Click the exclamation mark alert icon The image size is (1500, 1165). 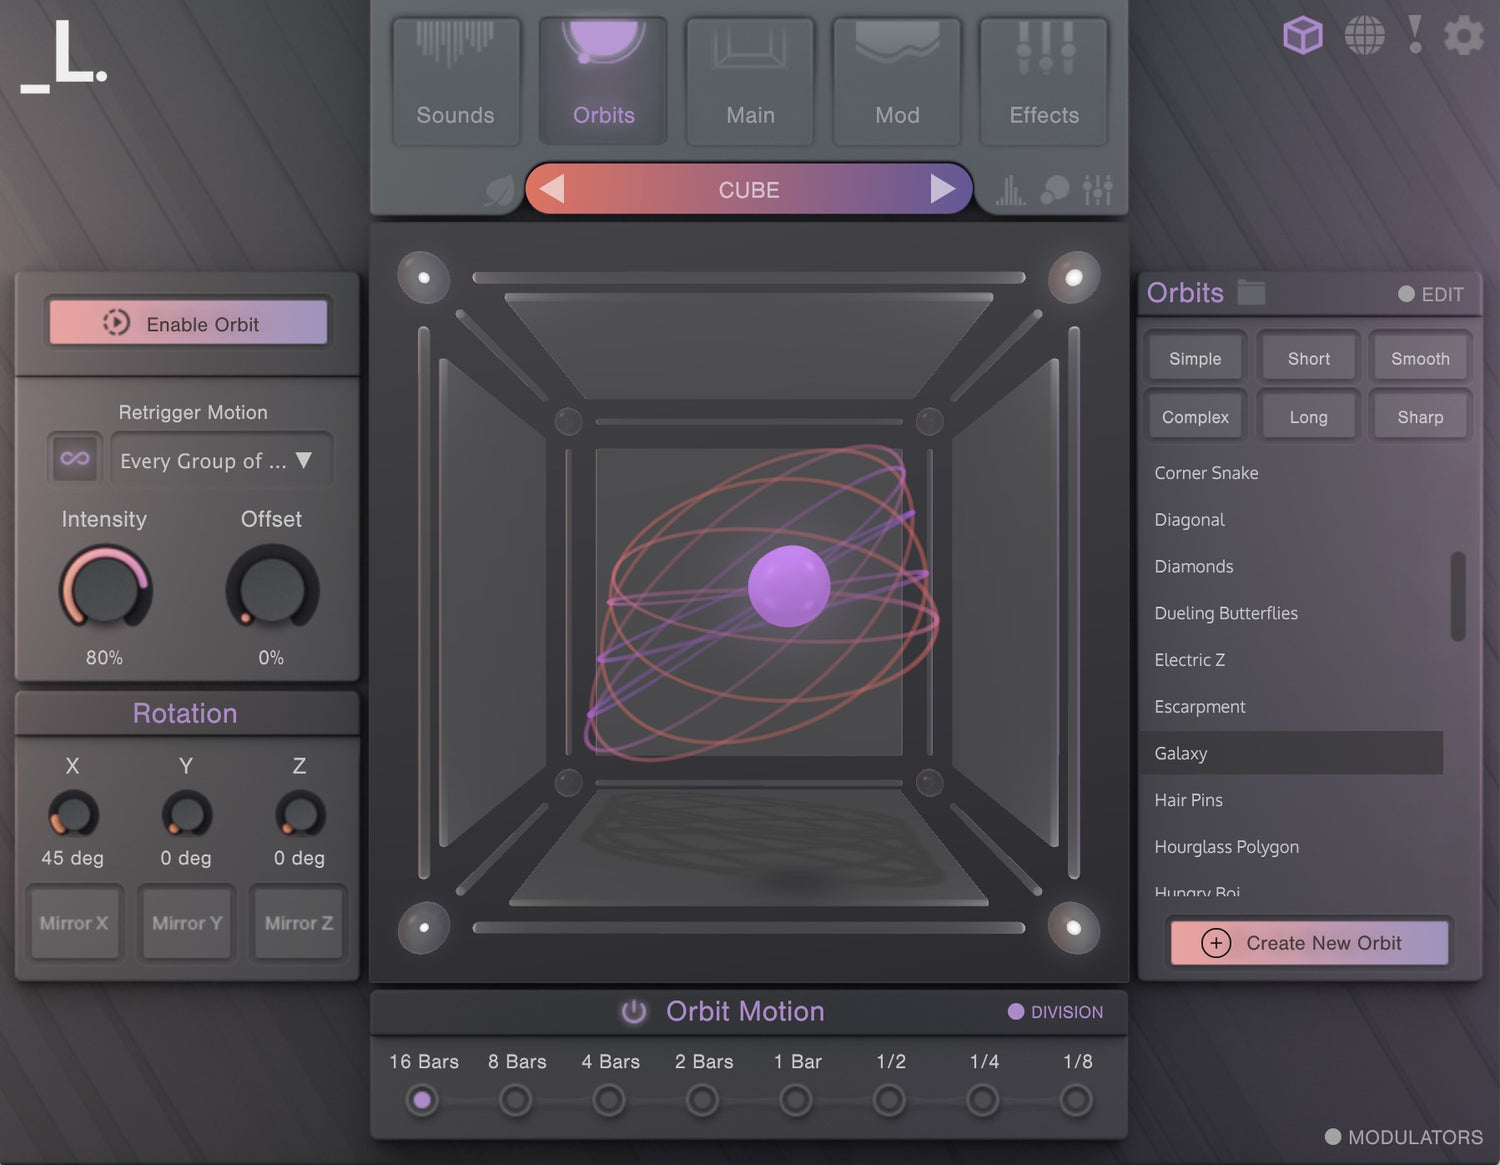coord(1414,34)
